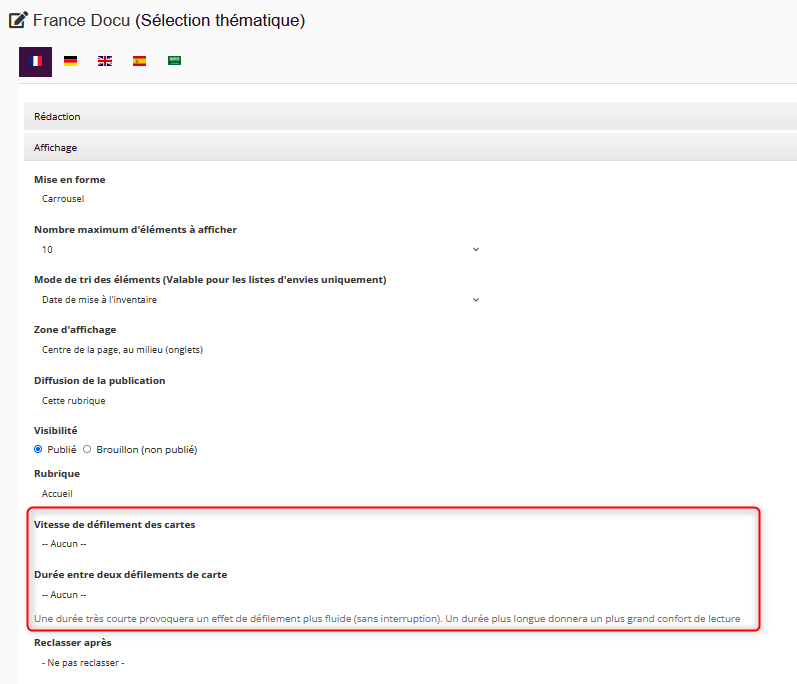The width and height of the screenshot is (797, 684).
Task: Switch to the German flag language
Action: pos(70,61)
